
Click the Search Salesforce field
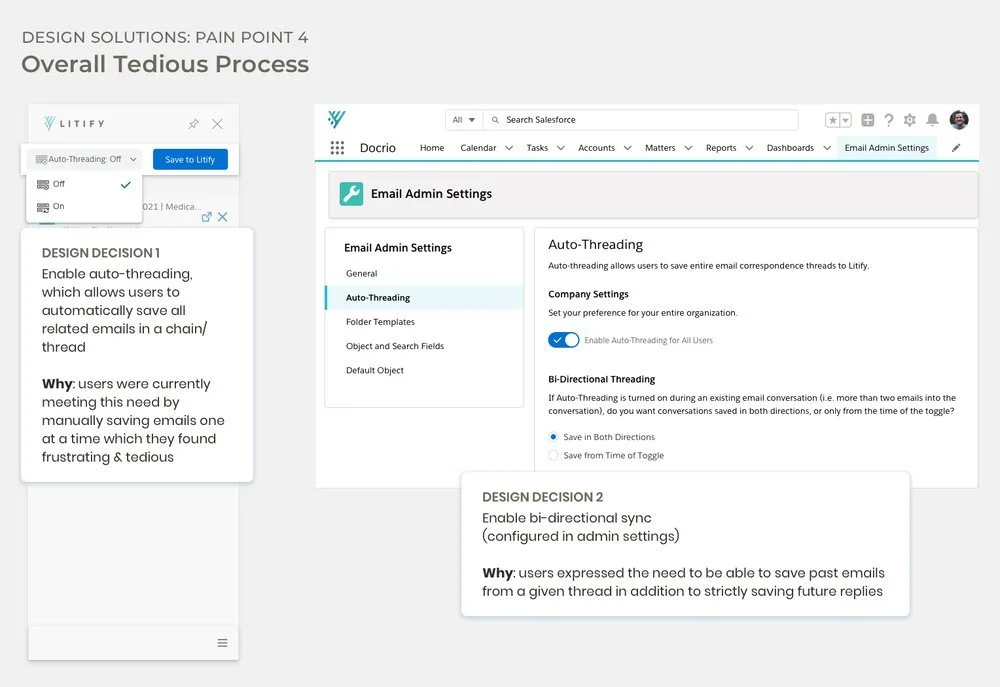pyautogui.click(x=641, y=120)
